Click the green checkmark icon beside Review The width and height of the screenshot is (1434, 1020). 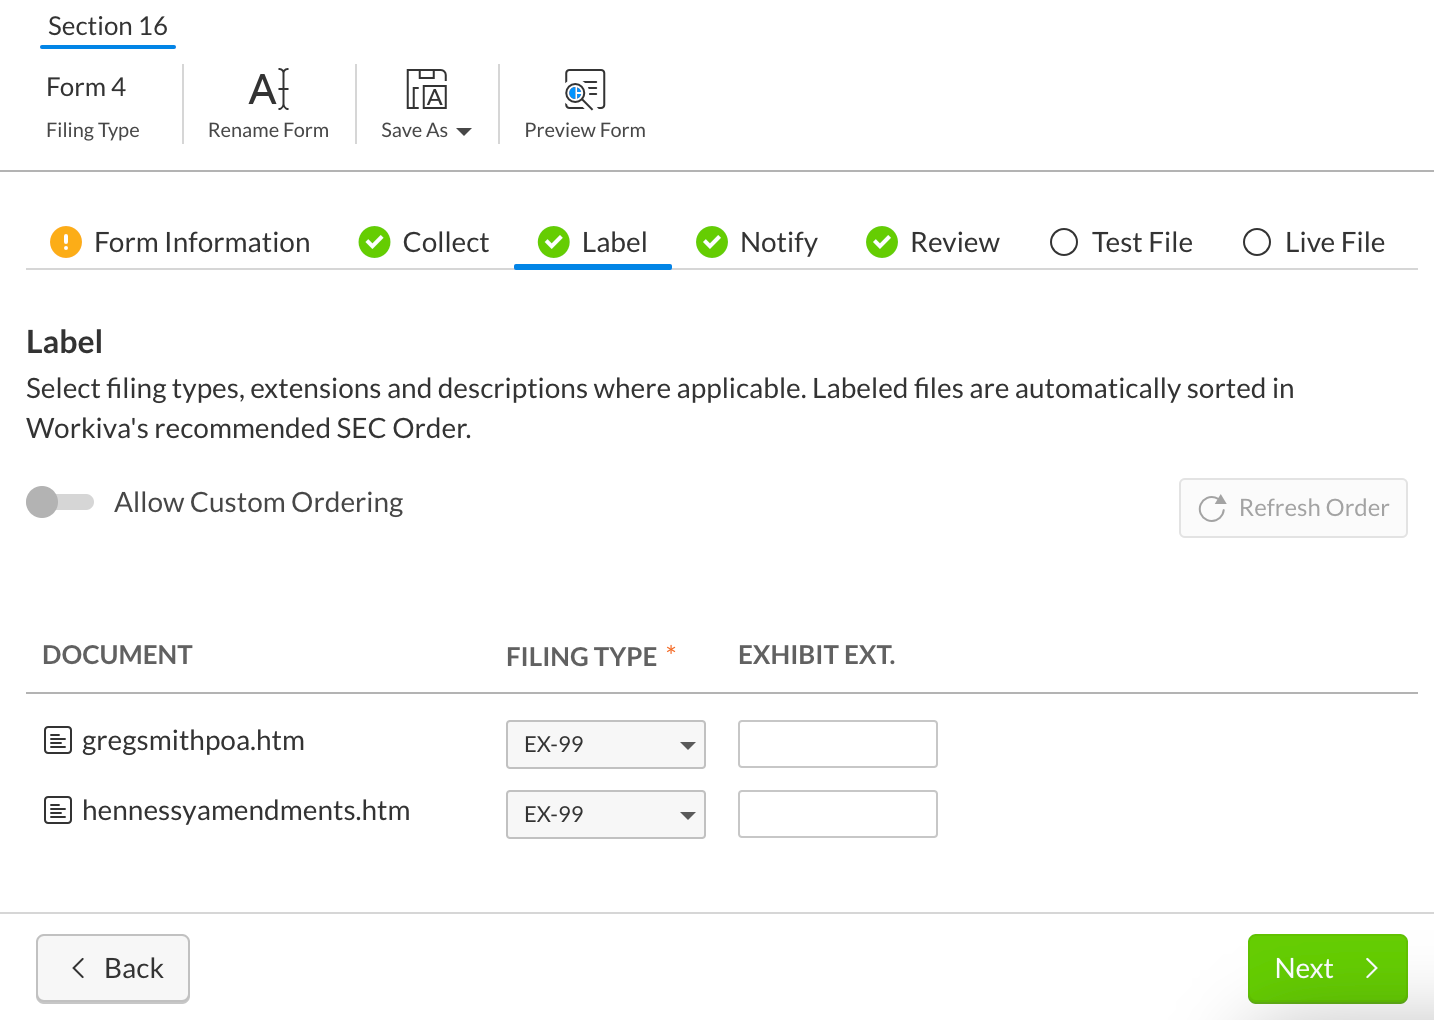881,242
